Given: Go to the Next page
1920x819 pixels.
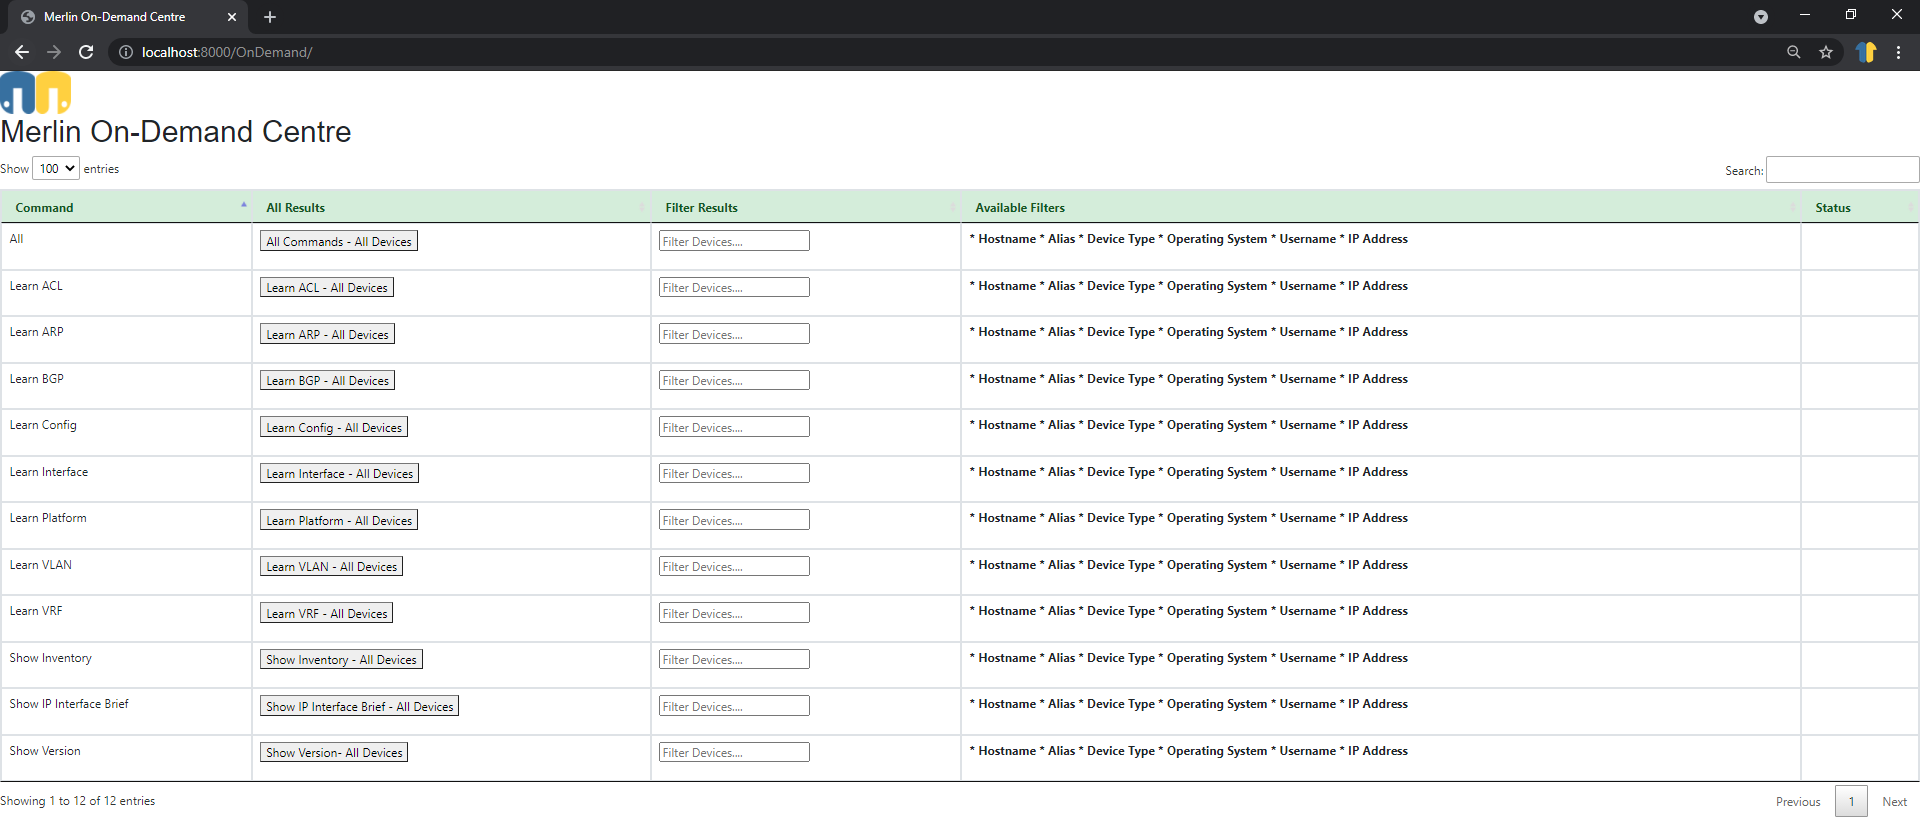Looking at the screenshot, I should tap(1894, 802).
